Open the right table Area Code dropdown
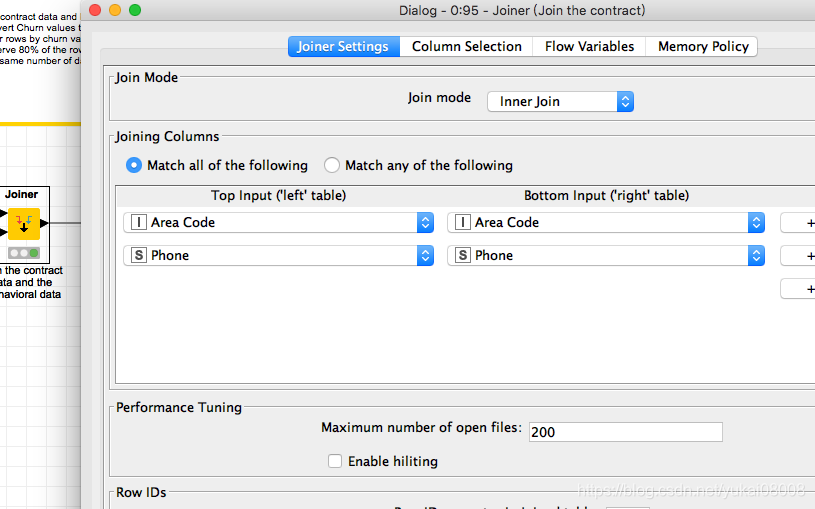Screen dimensions: 815x509 point(606,223)
